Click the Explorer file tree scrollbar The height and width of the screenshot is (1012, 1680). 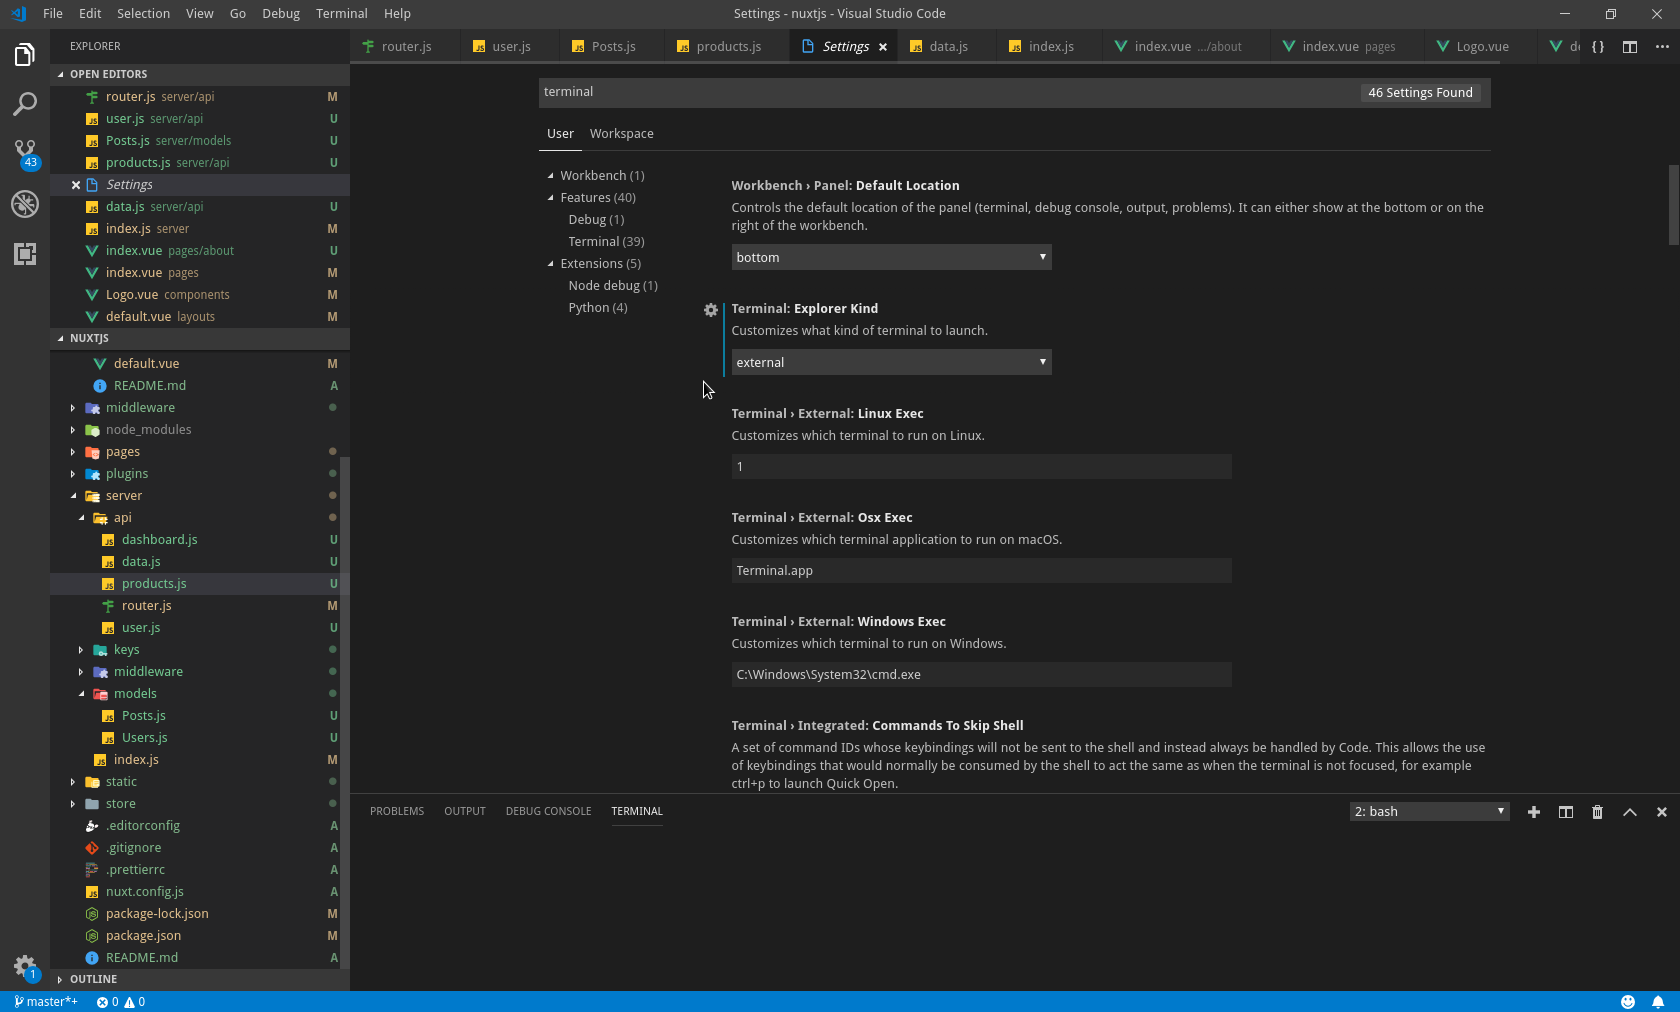345,712
